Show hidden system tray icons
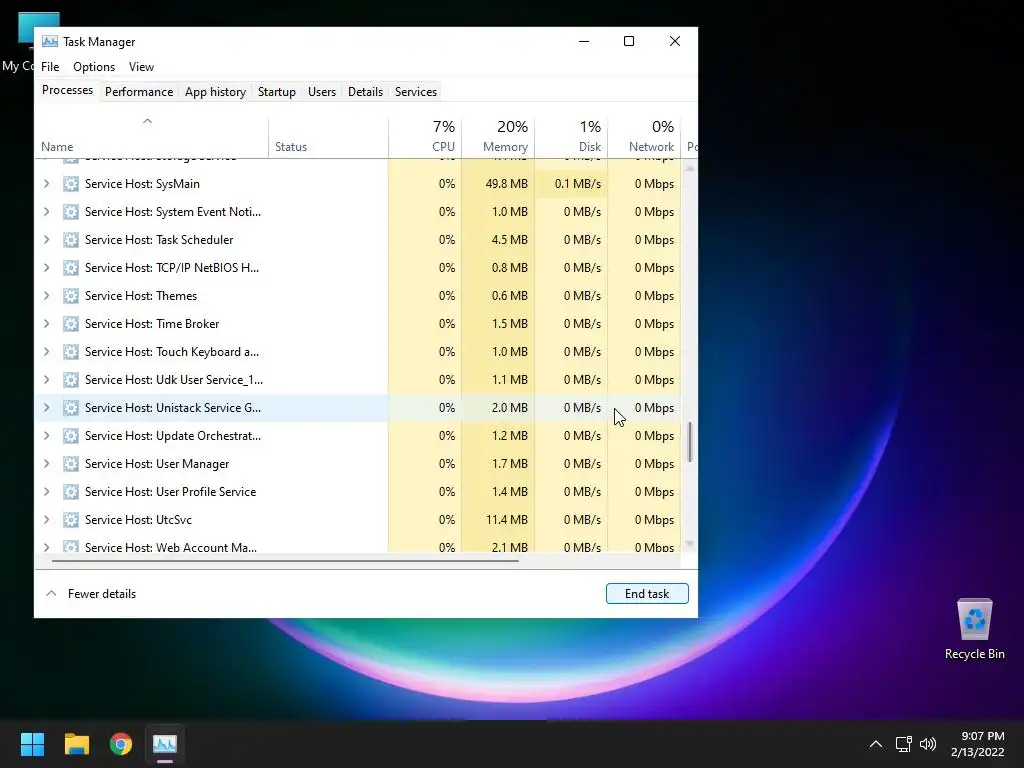 click(876, 744)
